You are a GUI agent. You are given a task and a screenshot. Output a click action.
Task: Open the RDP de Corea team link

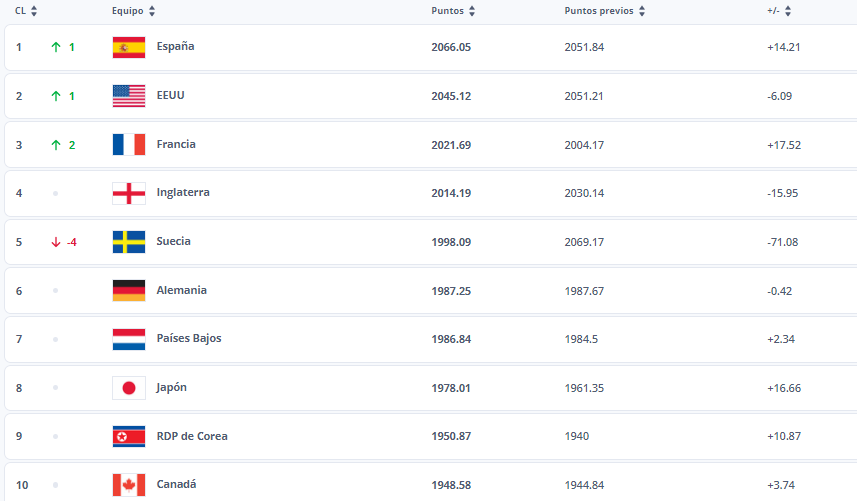pos(192,436)
